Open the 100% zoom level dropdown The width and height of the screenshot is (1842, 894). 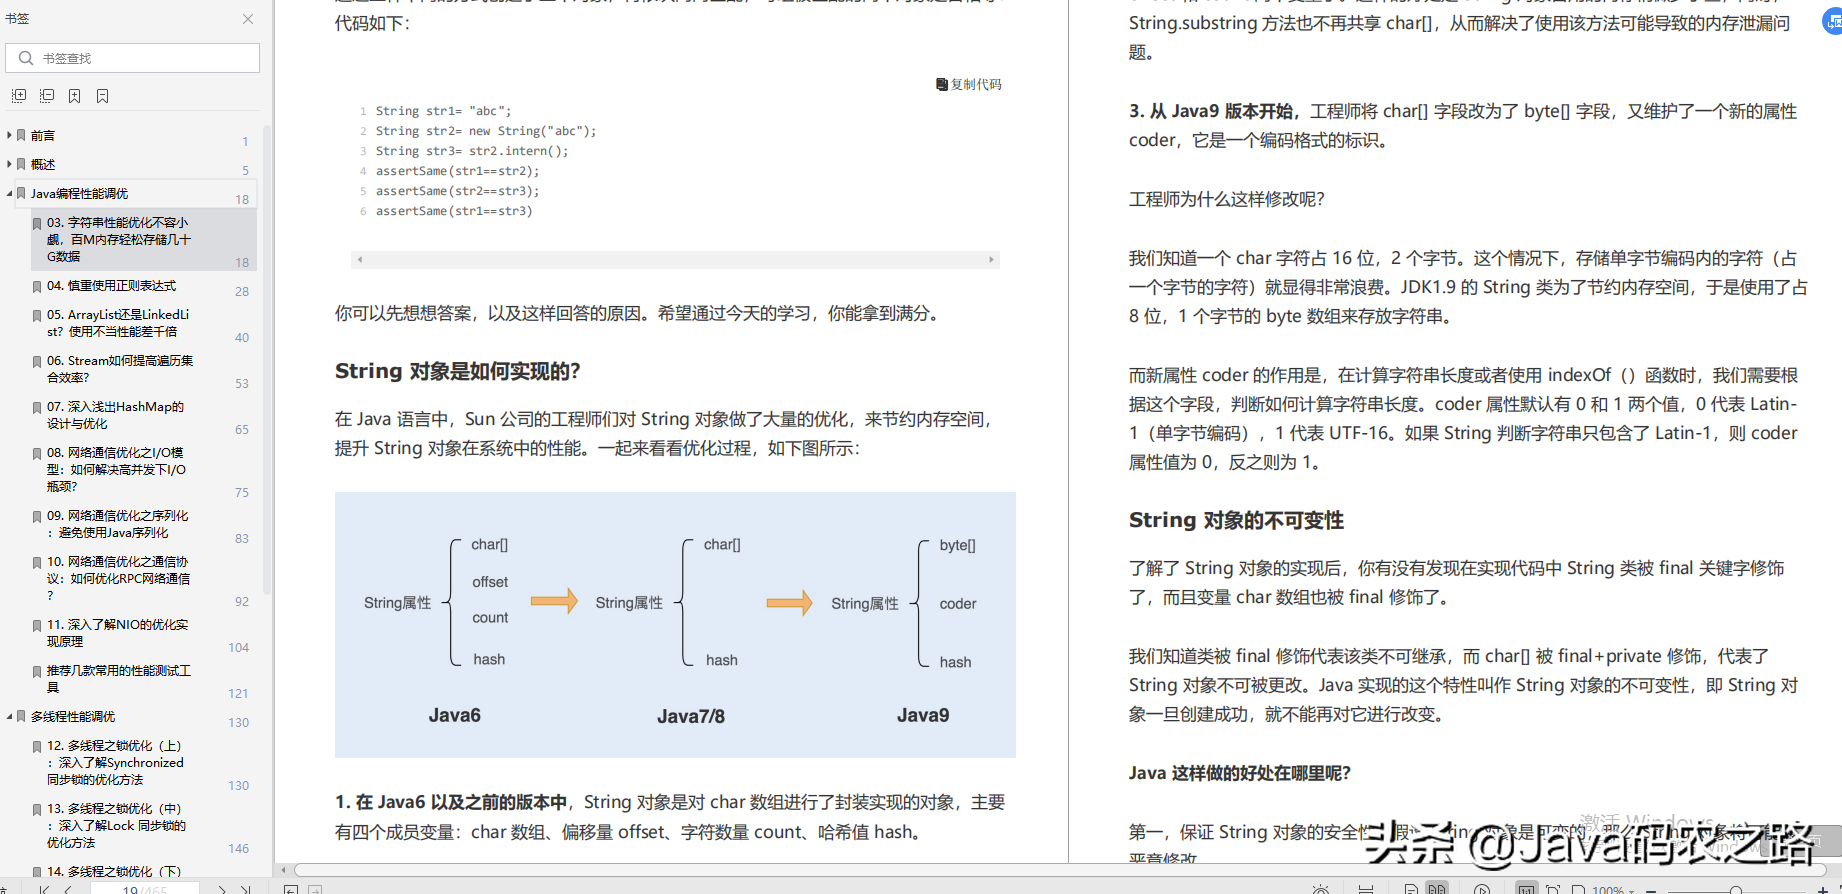1613,889
